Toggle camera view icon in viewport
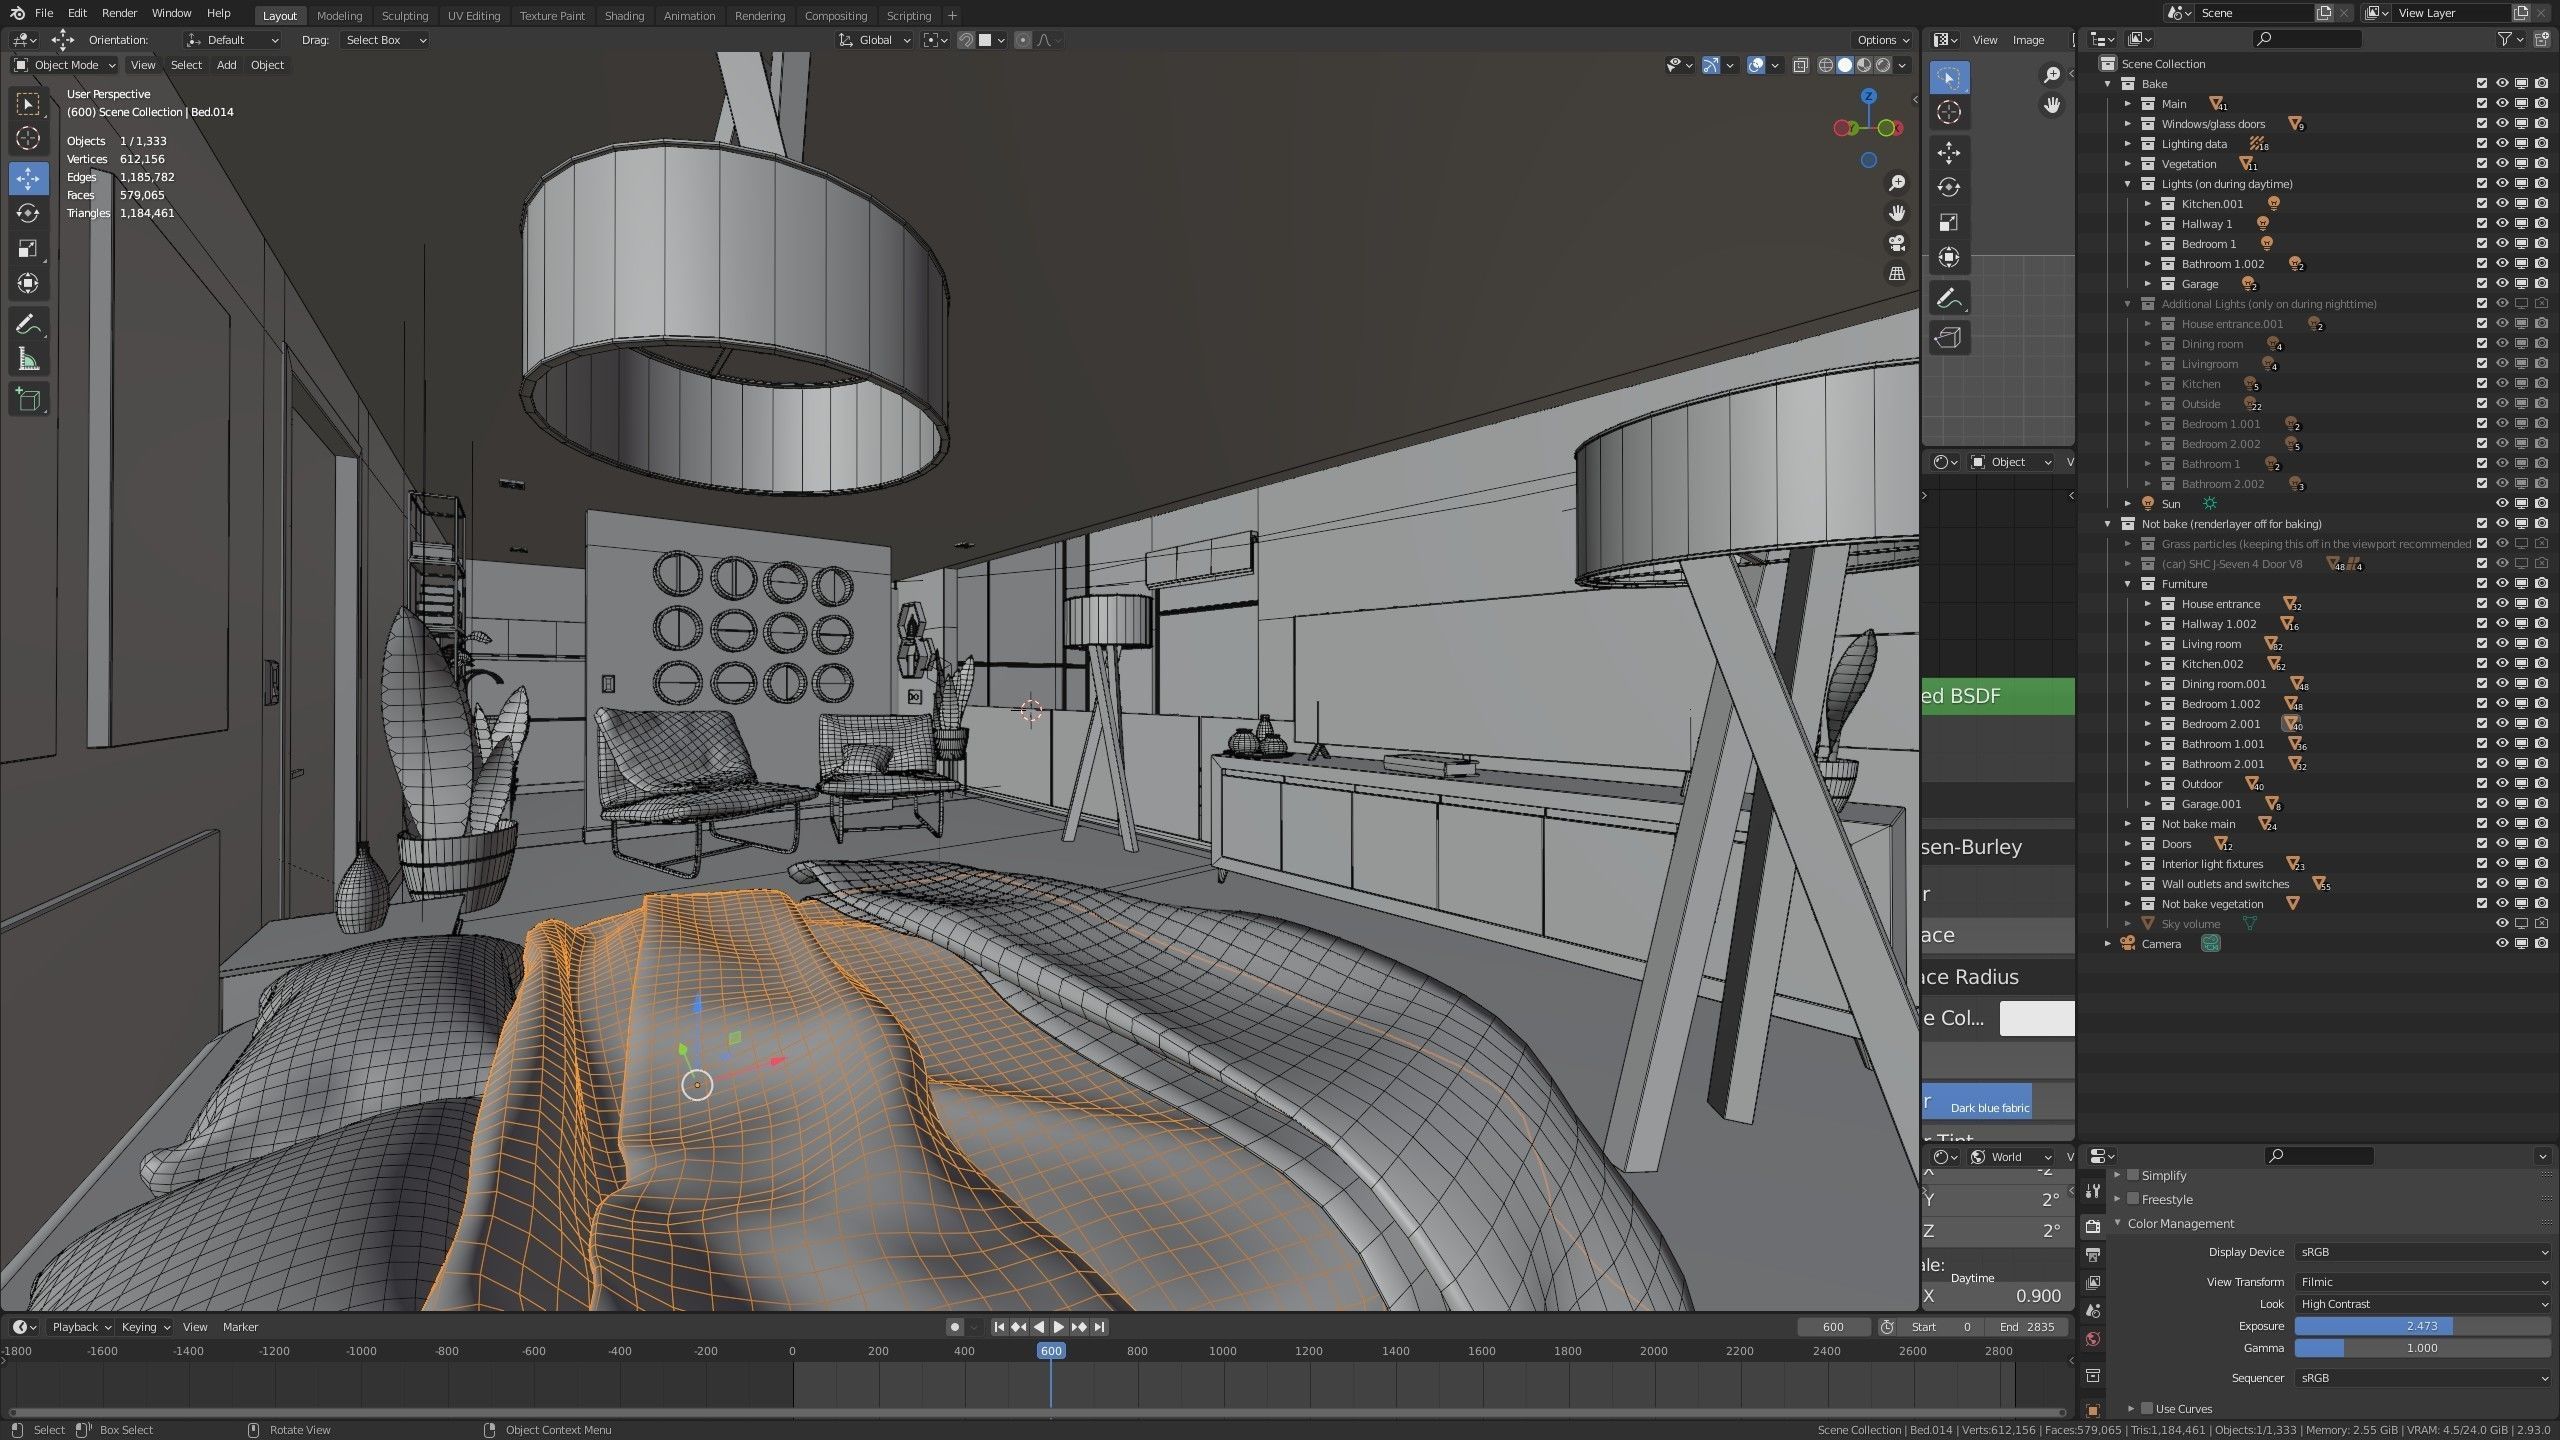This screenshot has height=1440, width=2560. (1896, 243)
